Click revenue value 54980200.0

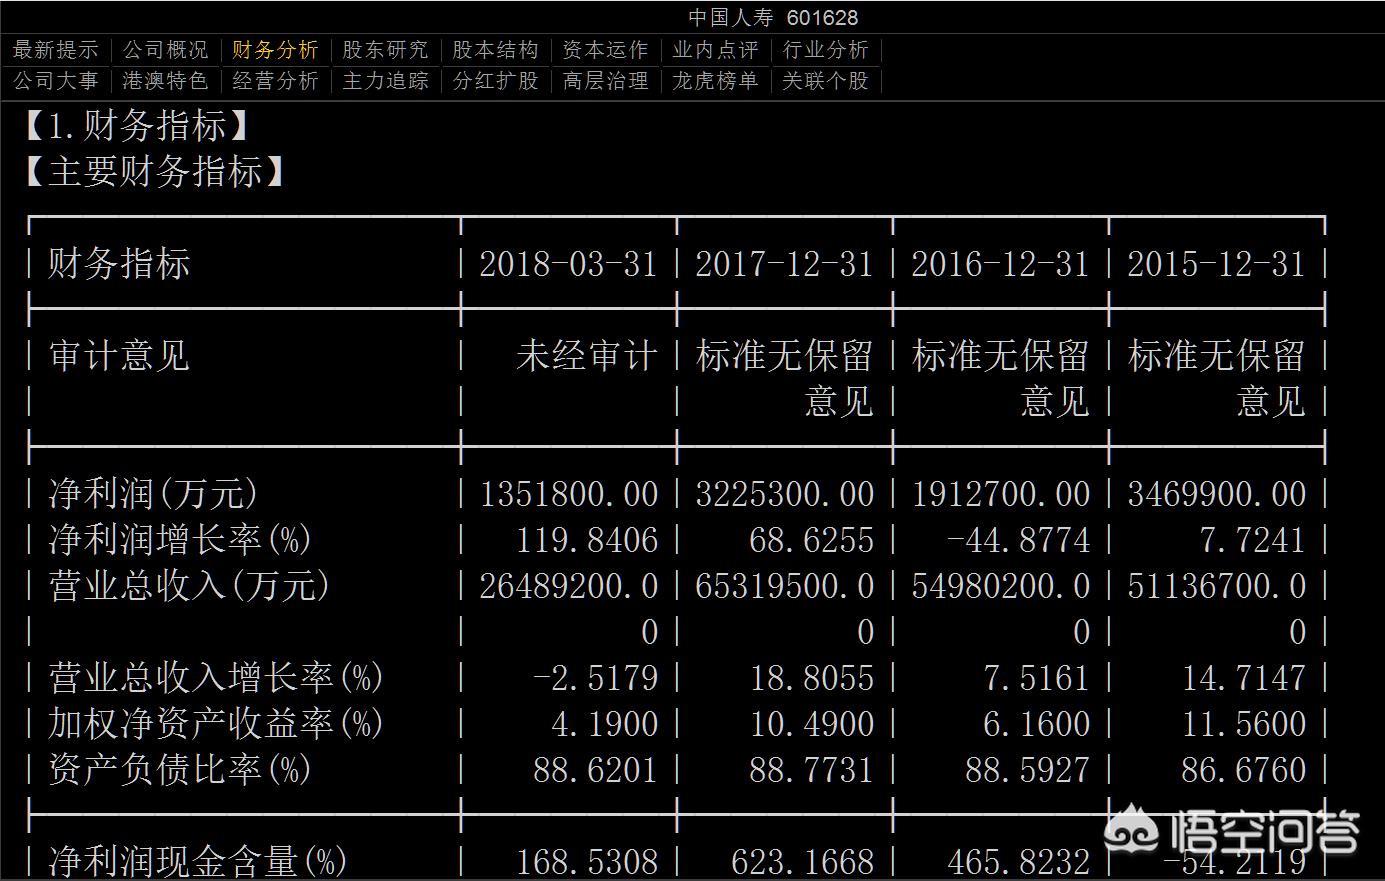[1001, 587]
